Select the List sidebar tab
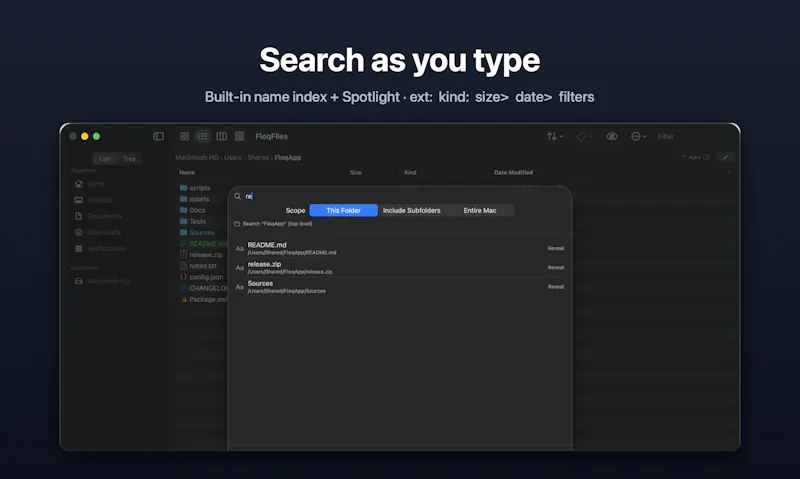This screenshot has height=479, width=800. (x=105, y=159)
